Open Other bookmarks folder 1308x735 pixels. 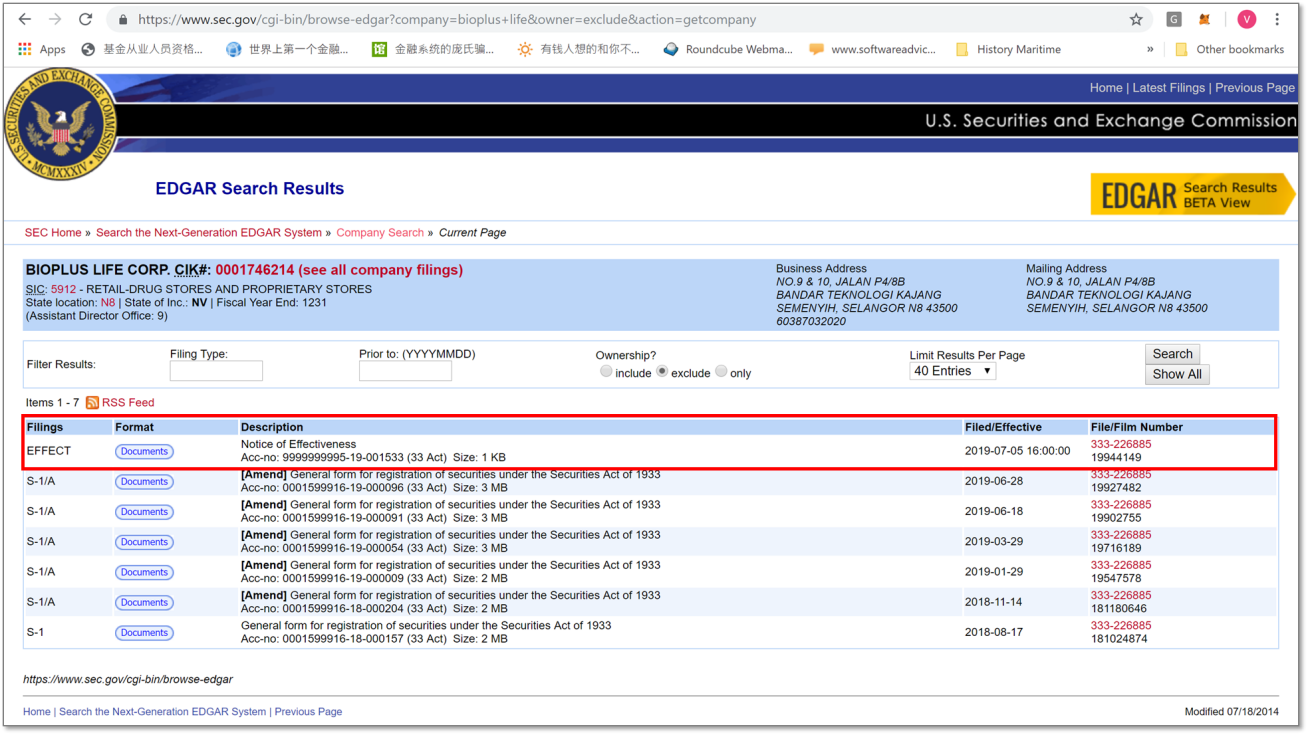(1229, 49)
